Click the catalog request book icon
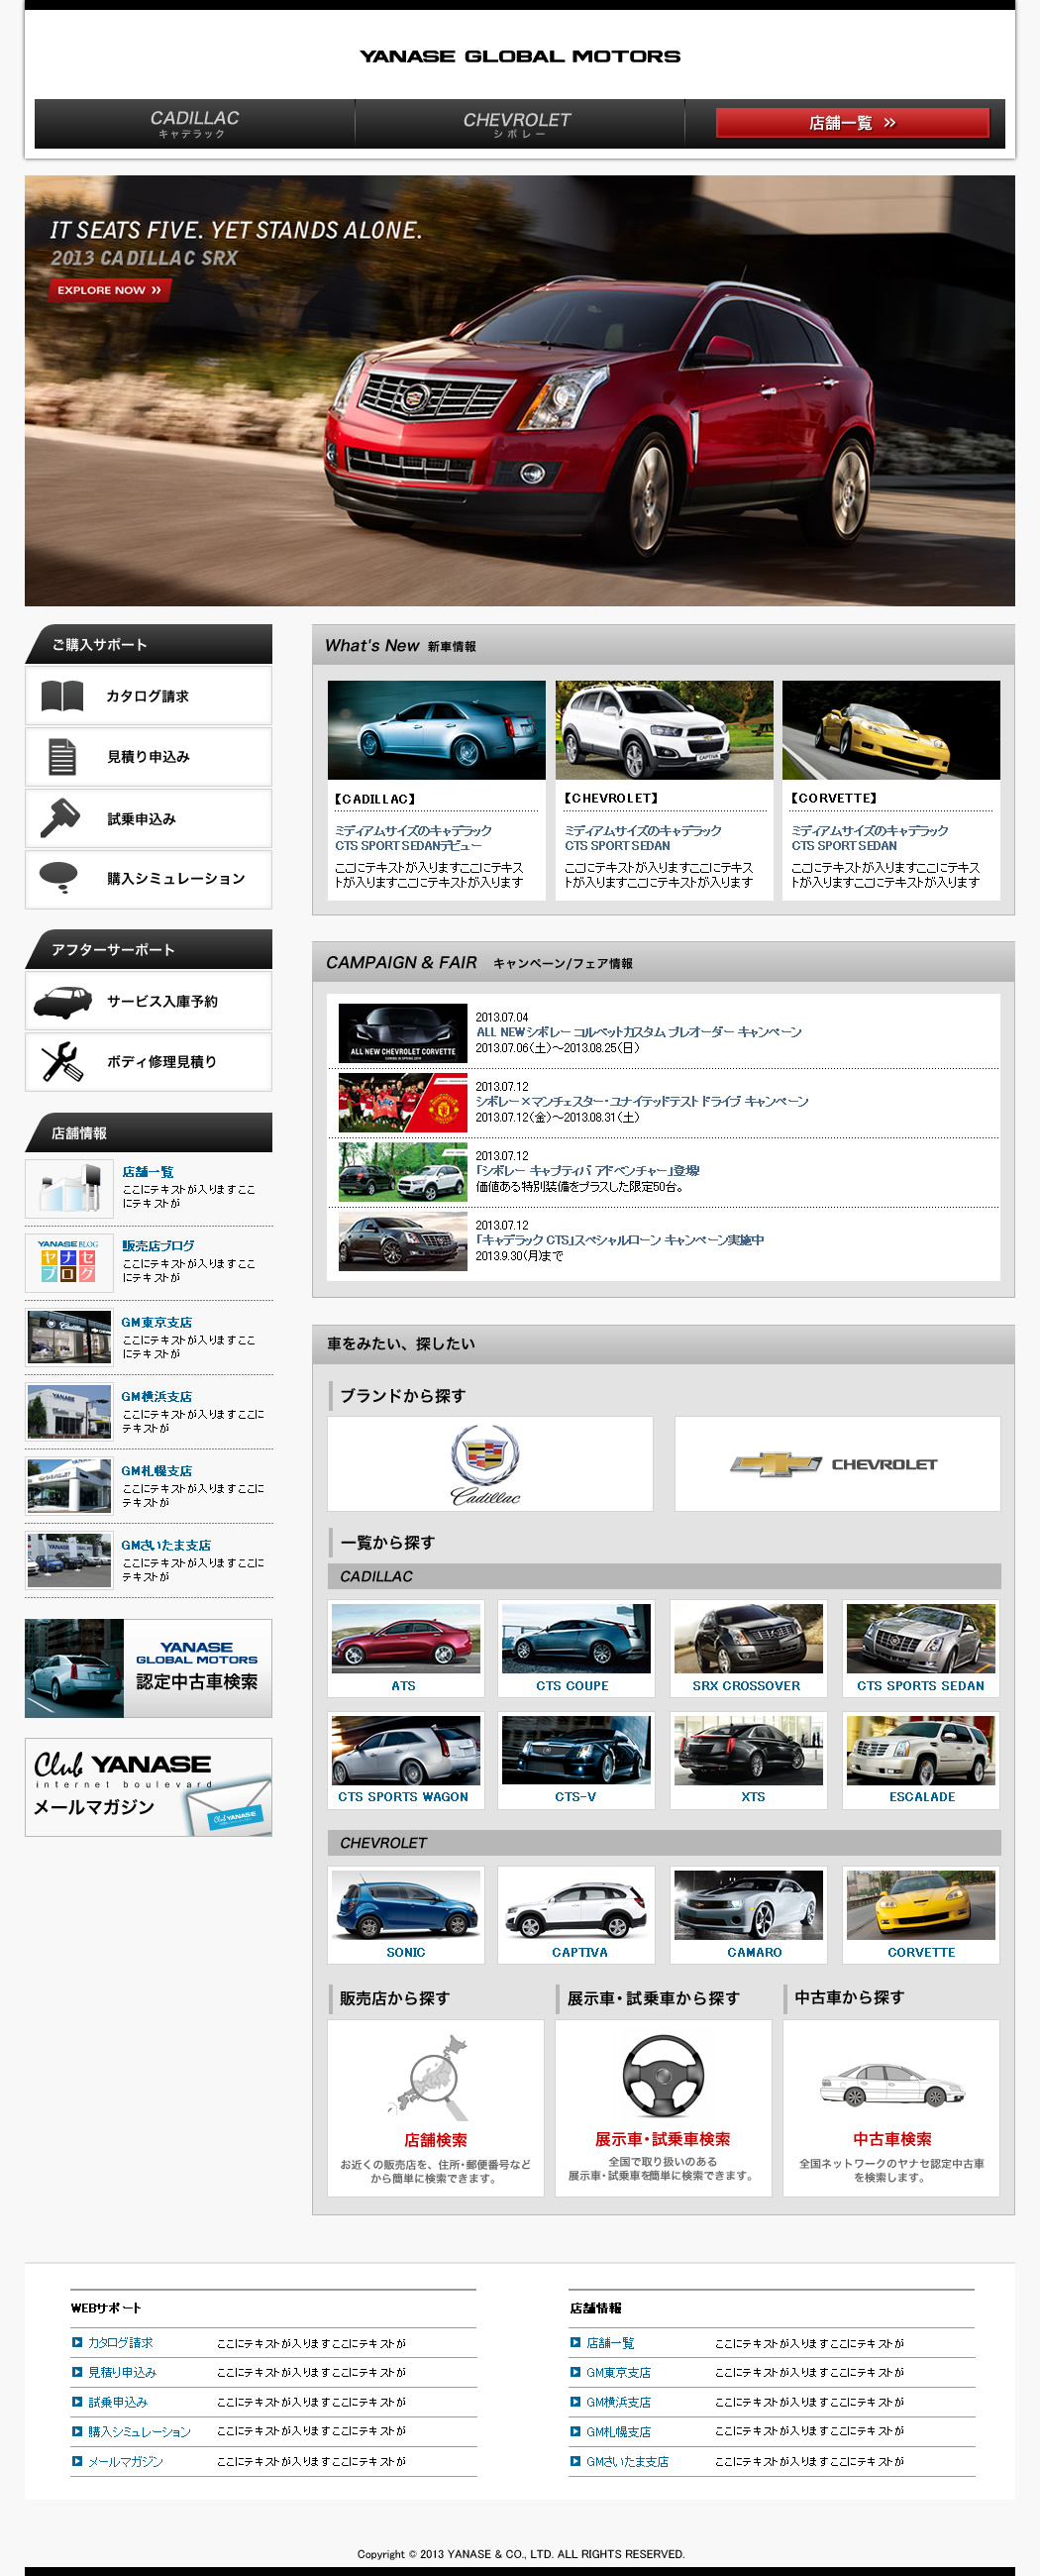 coord(62,696)
